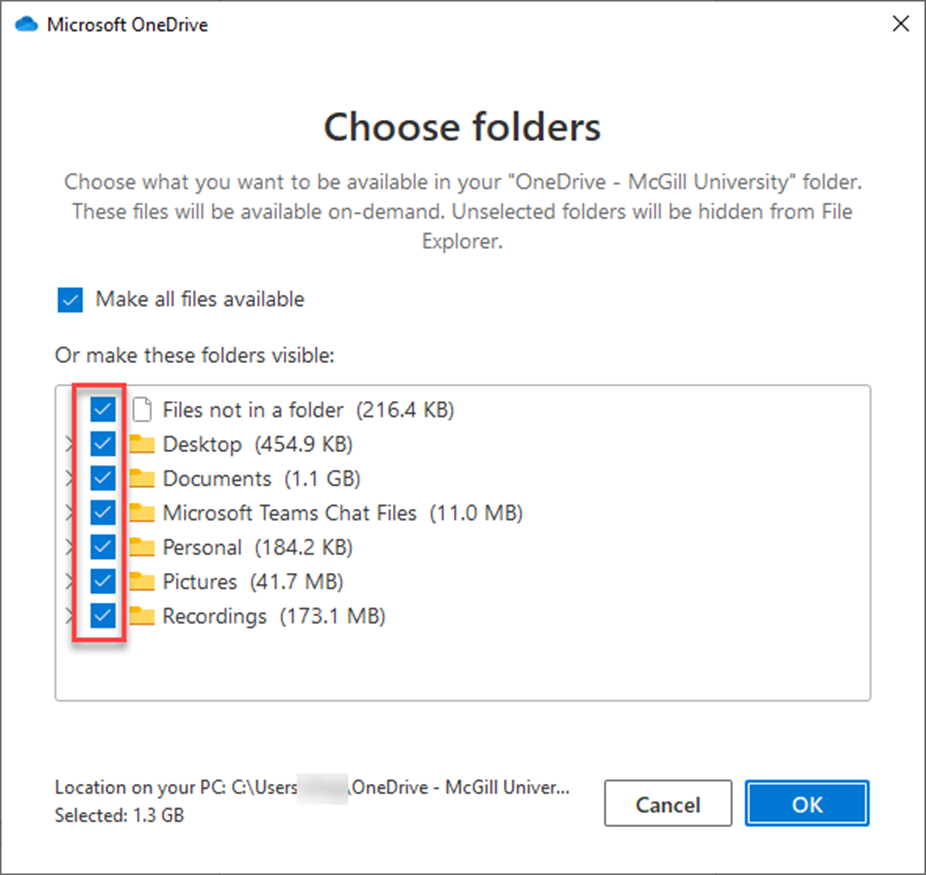Expand the Microsoft Teams Chat Files folder

tap(67, 512)
